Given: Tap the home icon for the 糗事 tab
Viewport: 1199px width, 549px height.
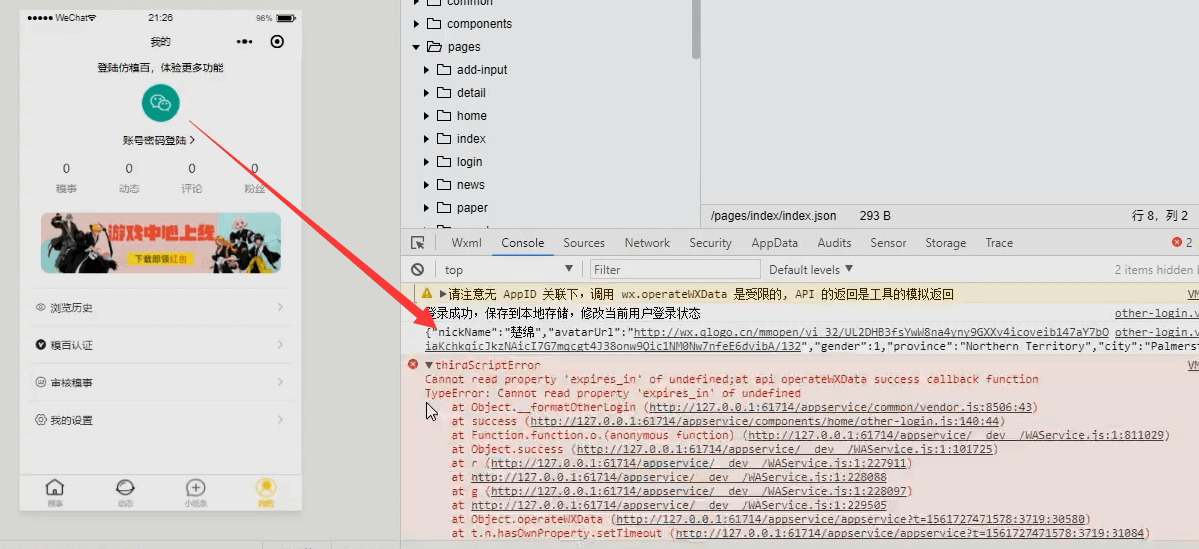Looking at the screenshot, I should coord(55,487).
